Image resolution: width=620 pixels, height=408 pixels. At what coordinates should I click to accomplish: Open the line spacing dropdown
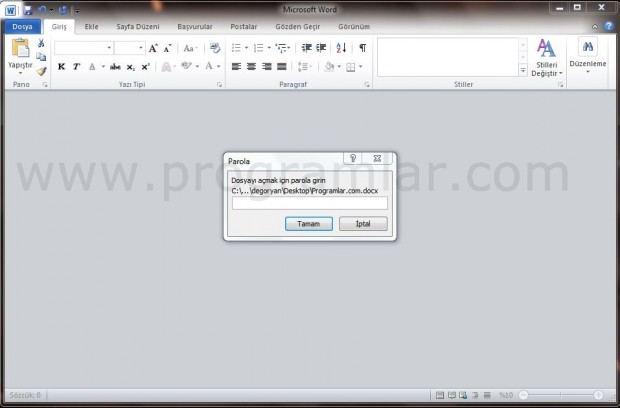click(x=304, y=67)
